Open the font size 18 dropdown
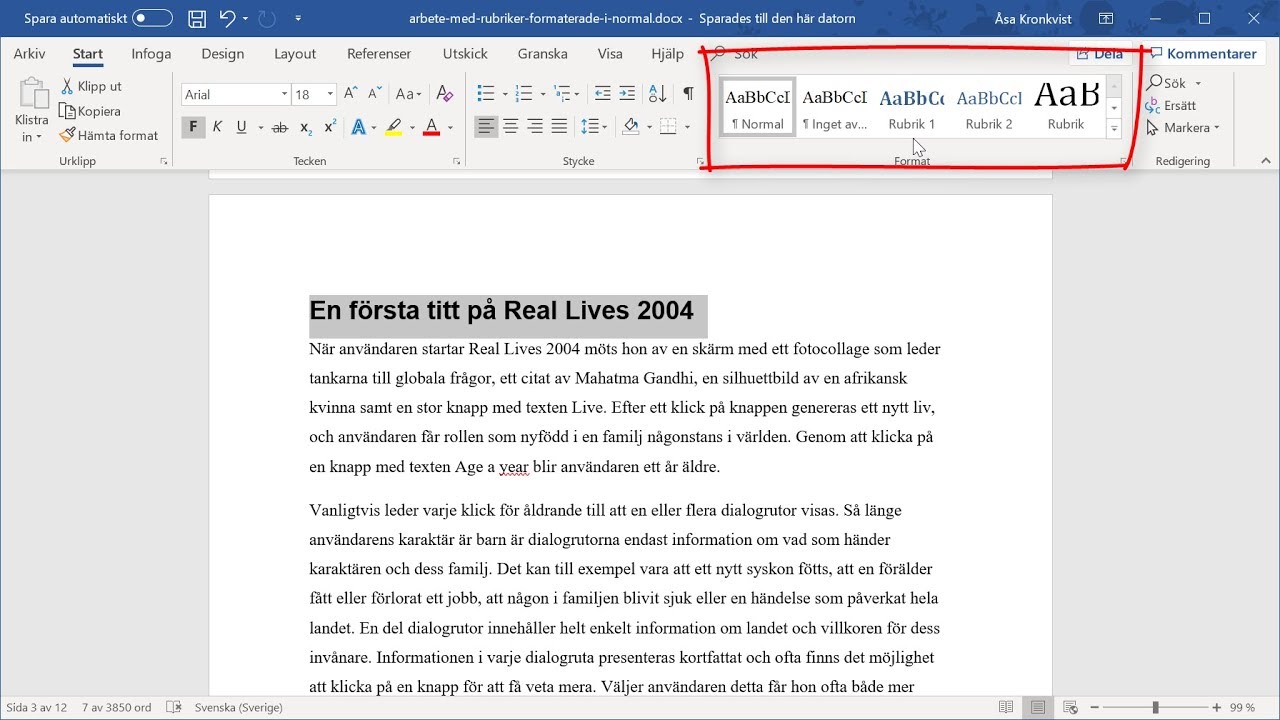This screenshot has height=720, width=1280. [x=330, y=94]
